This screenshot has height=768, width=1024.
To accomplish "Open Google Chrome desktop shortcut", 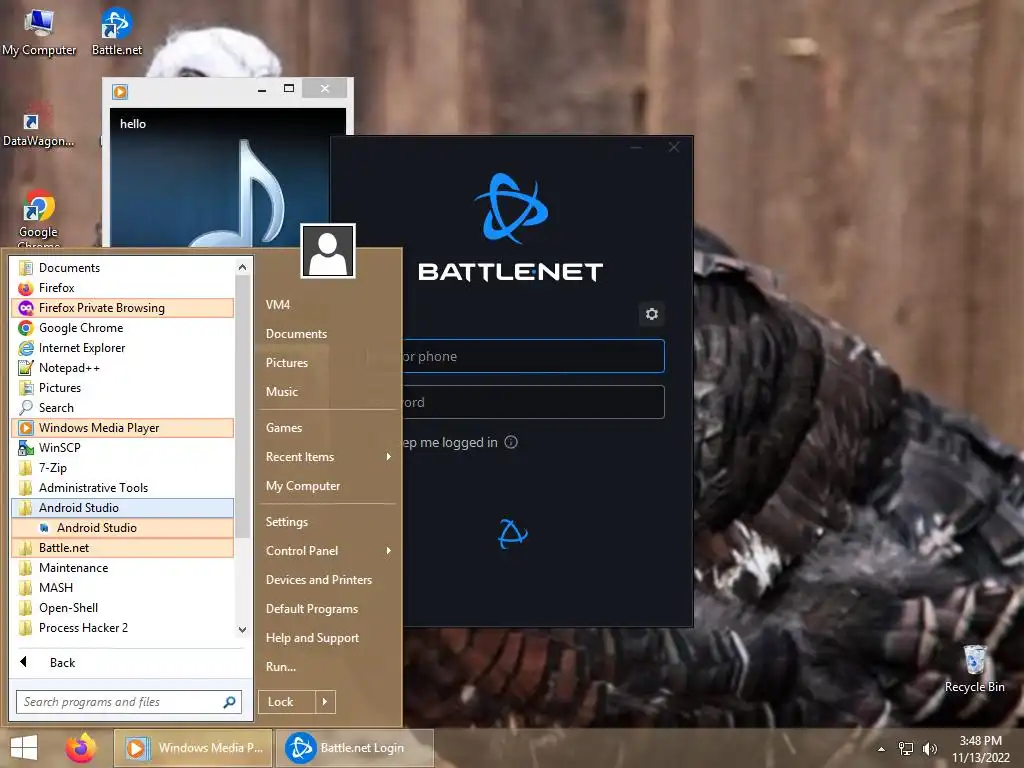I will pyautogui.click(x=38, y=219).
